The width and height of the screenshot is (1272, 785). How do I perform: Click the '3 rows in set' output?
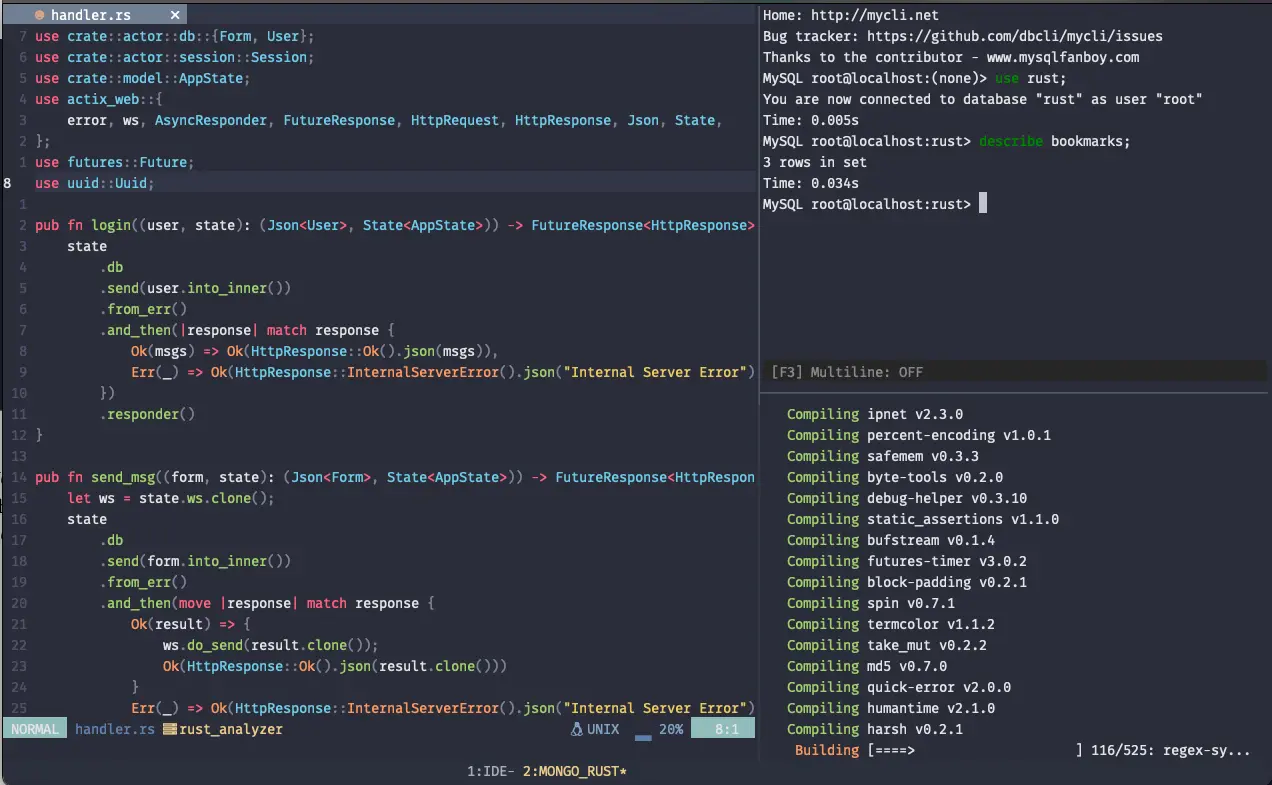pyautogui.click(x=815, y=162)
